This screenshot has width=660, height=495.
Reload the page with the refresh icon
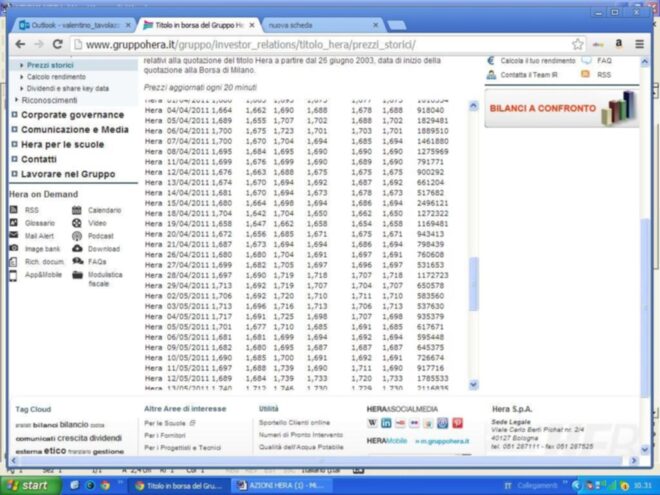tap(58, 44)
